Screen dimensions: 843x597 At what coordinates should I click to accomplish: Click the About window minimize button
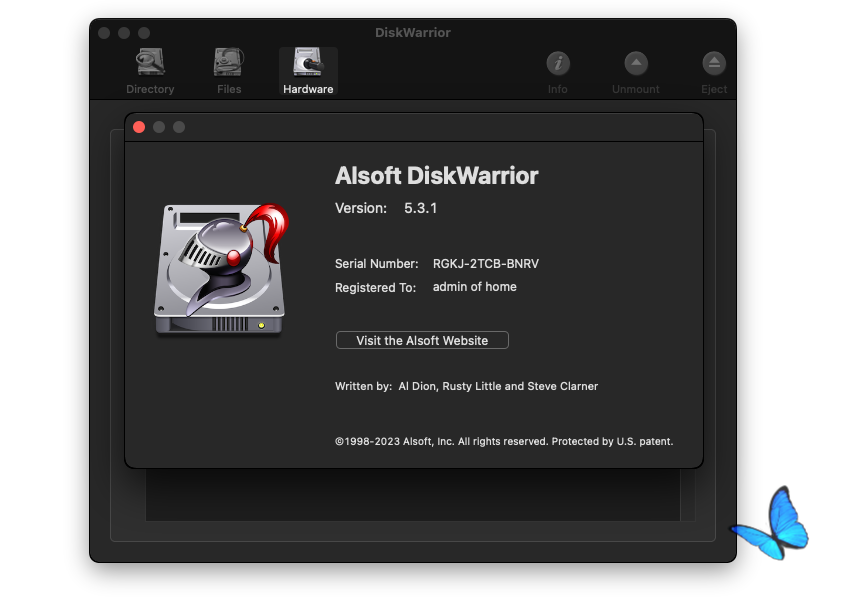click(159, 127)
